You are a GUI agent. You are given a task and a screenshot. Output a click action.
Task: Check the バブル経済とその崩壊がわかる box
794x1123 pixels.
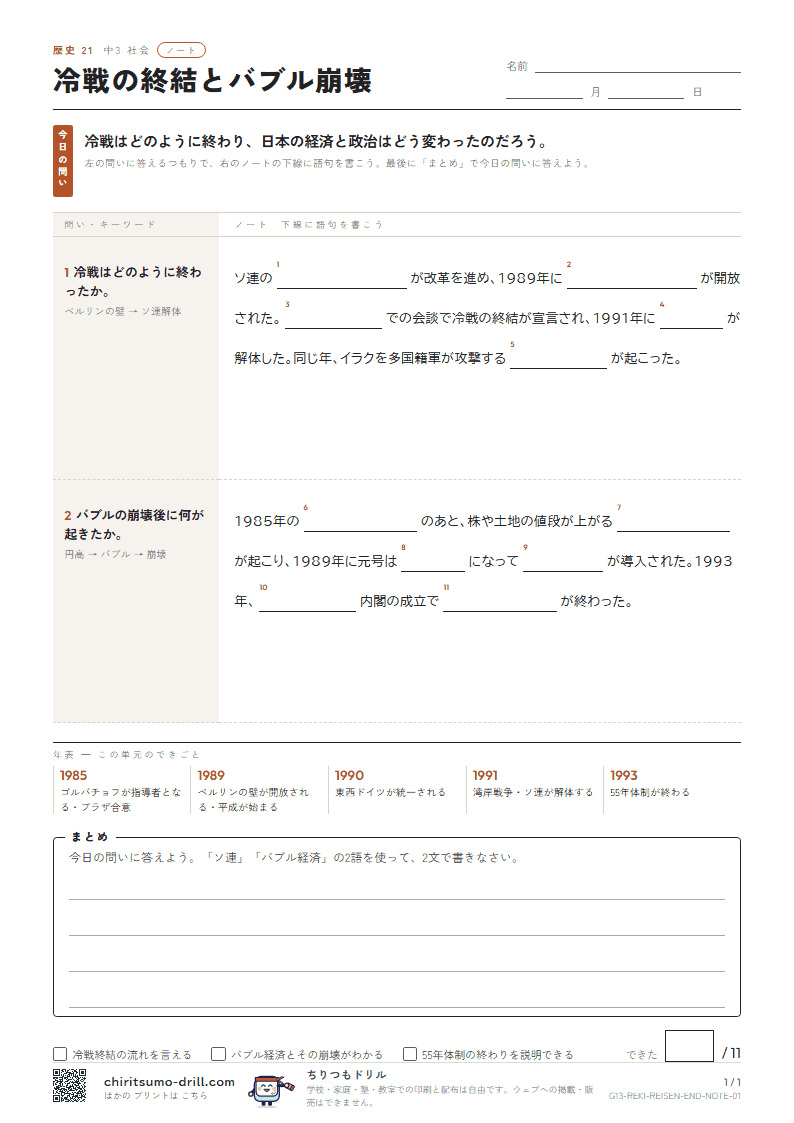click(218, 1054)
